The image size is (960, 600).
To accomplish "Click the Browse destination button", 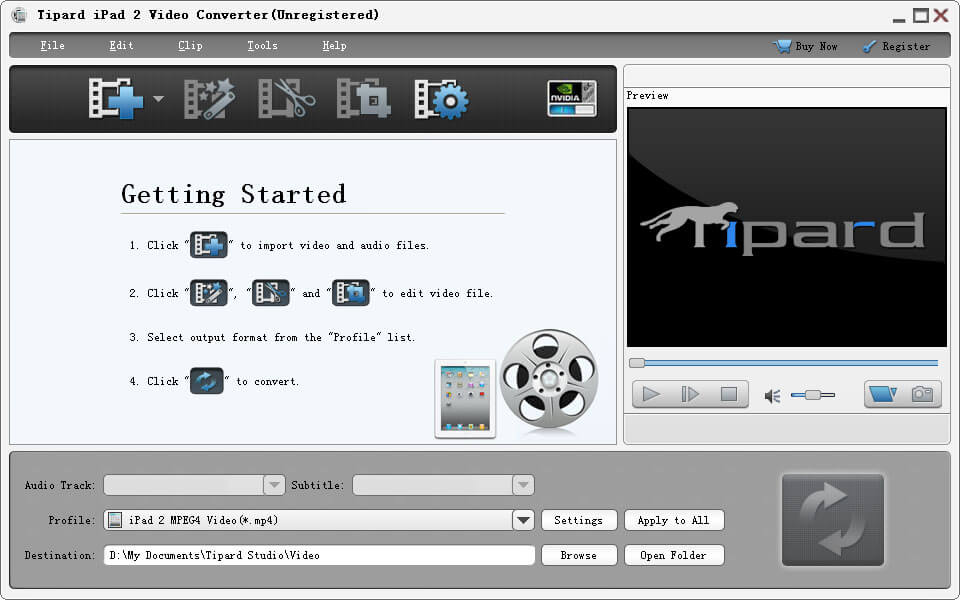I will point(578,555).
